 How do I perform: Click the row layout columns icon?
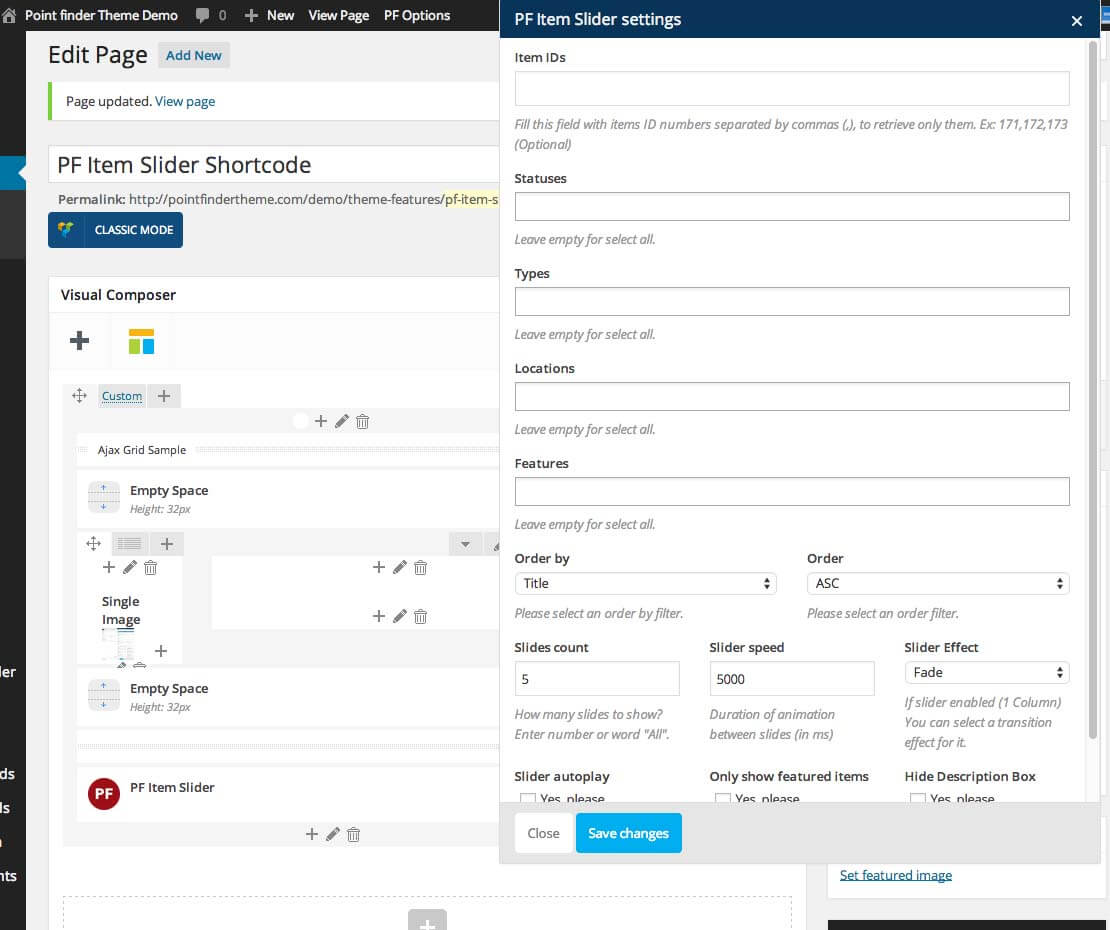pyautogui.click(x=129, y=544)
